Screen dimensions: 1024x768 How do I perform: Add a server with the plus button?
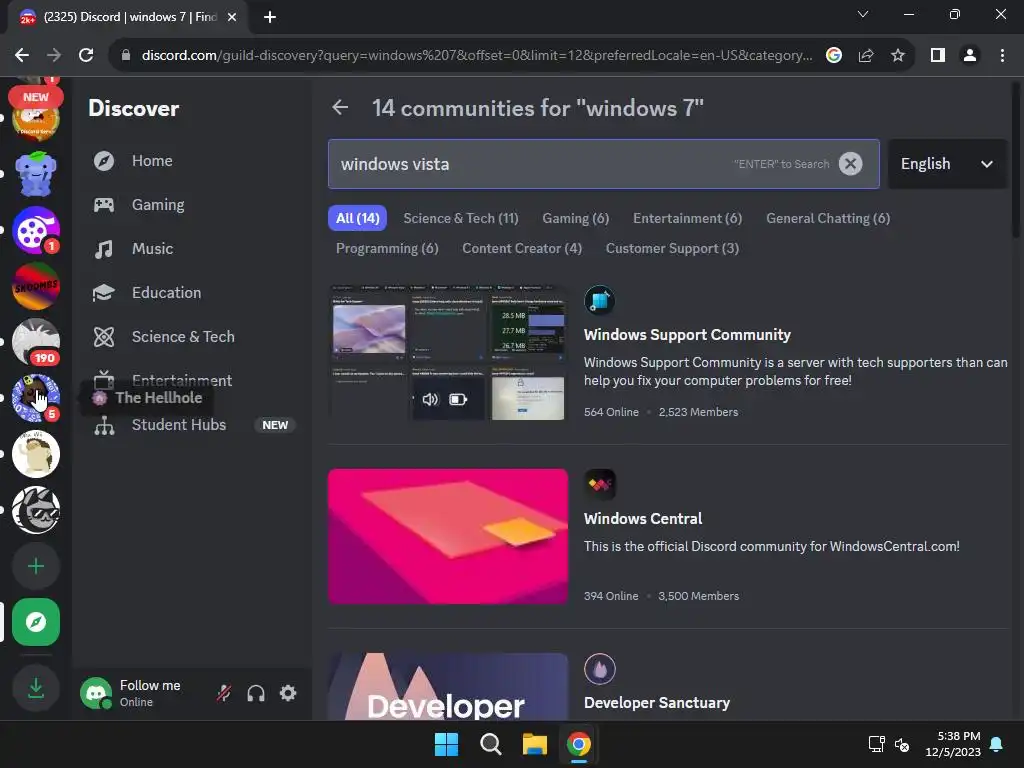(x=36, y=566)
